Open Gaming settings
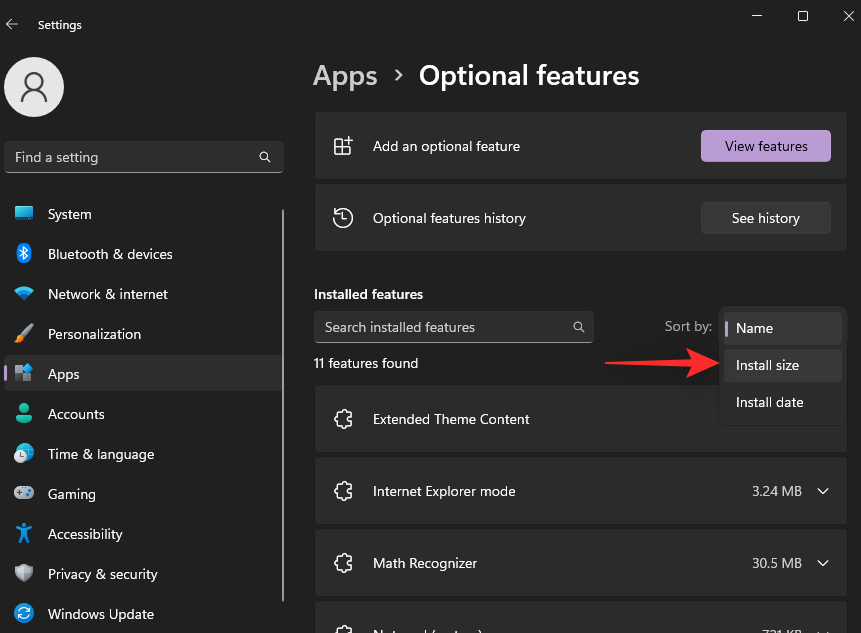 [143, 494]
